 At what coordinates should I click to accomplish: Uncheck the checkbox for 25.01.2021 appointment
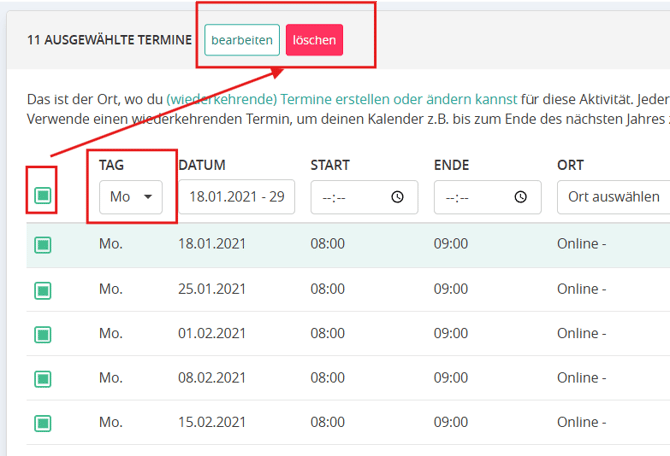[42, 290]
